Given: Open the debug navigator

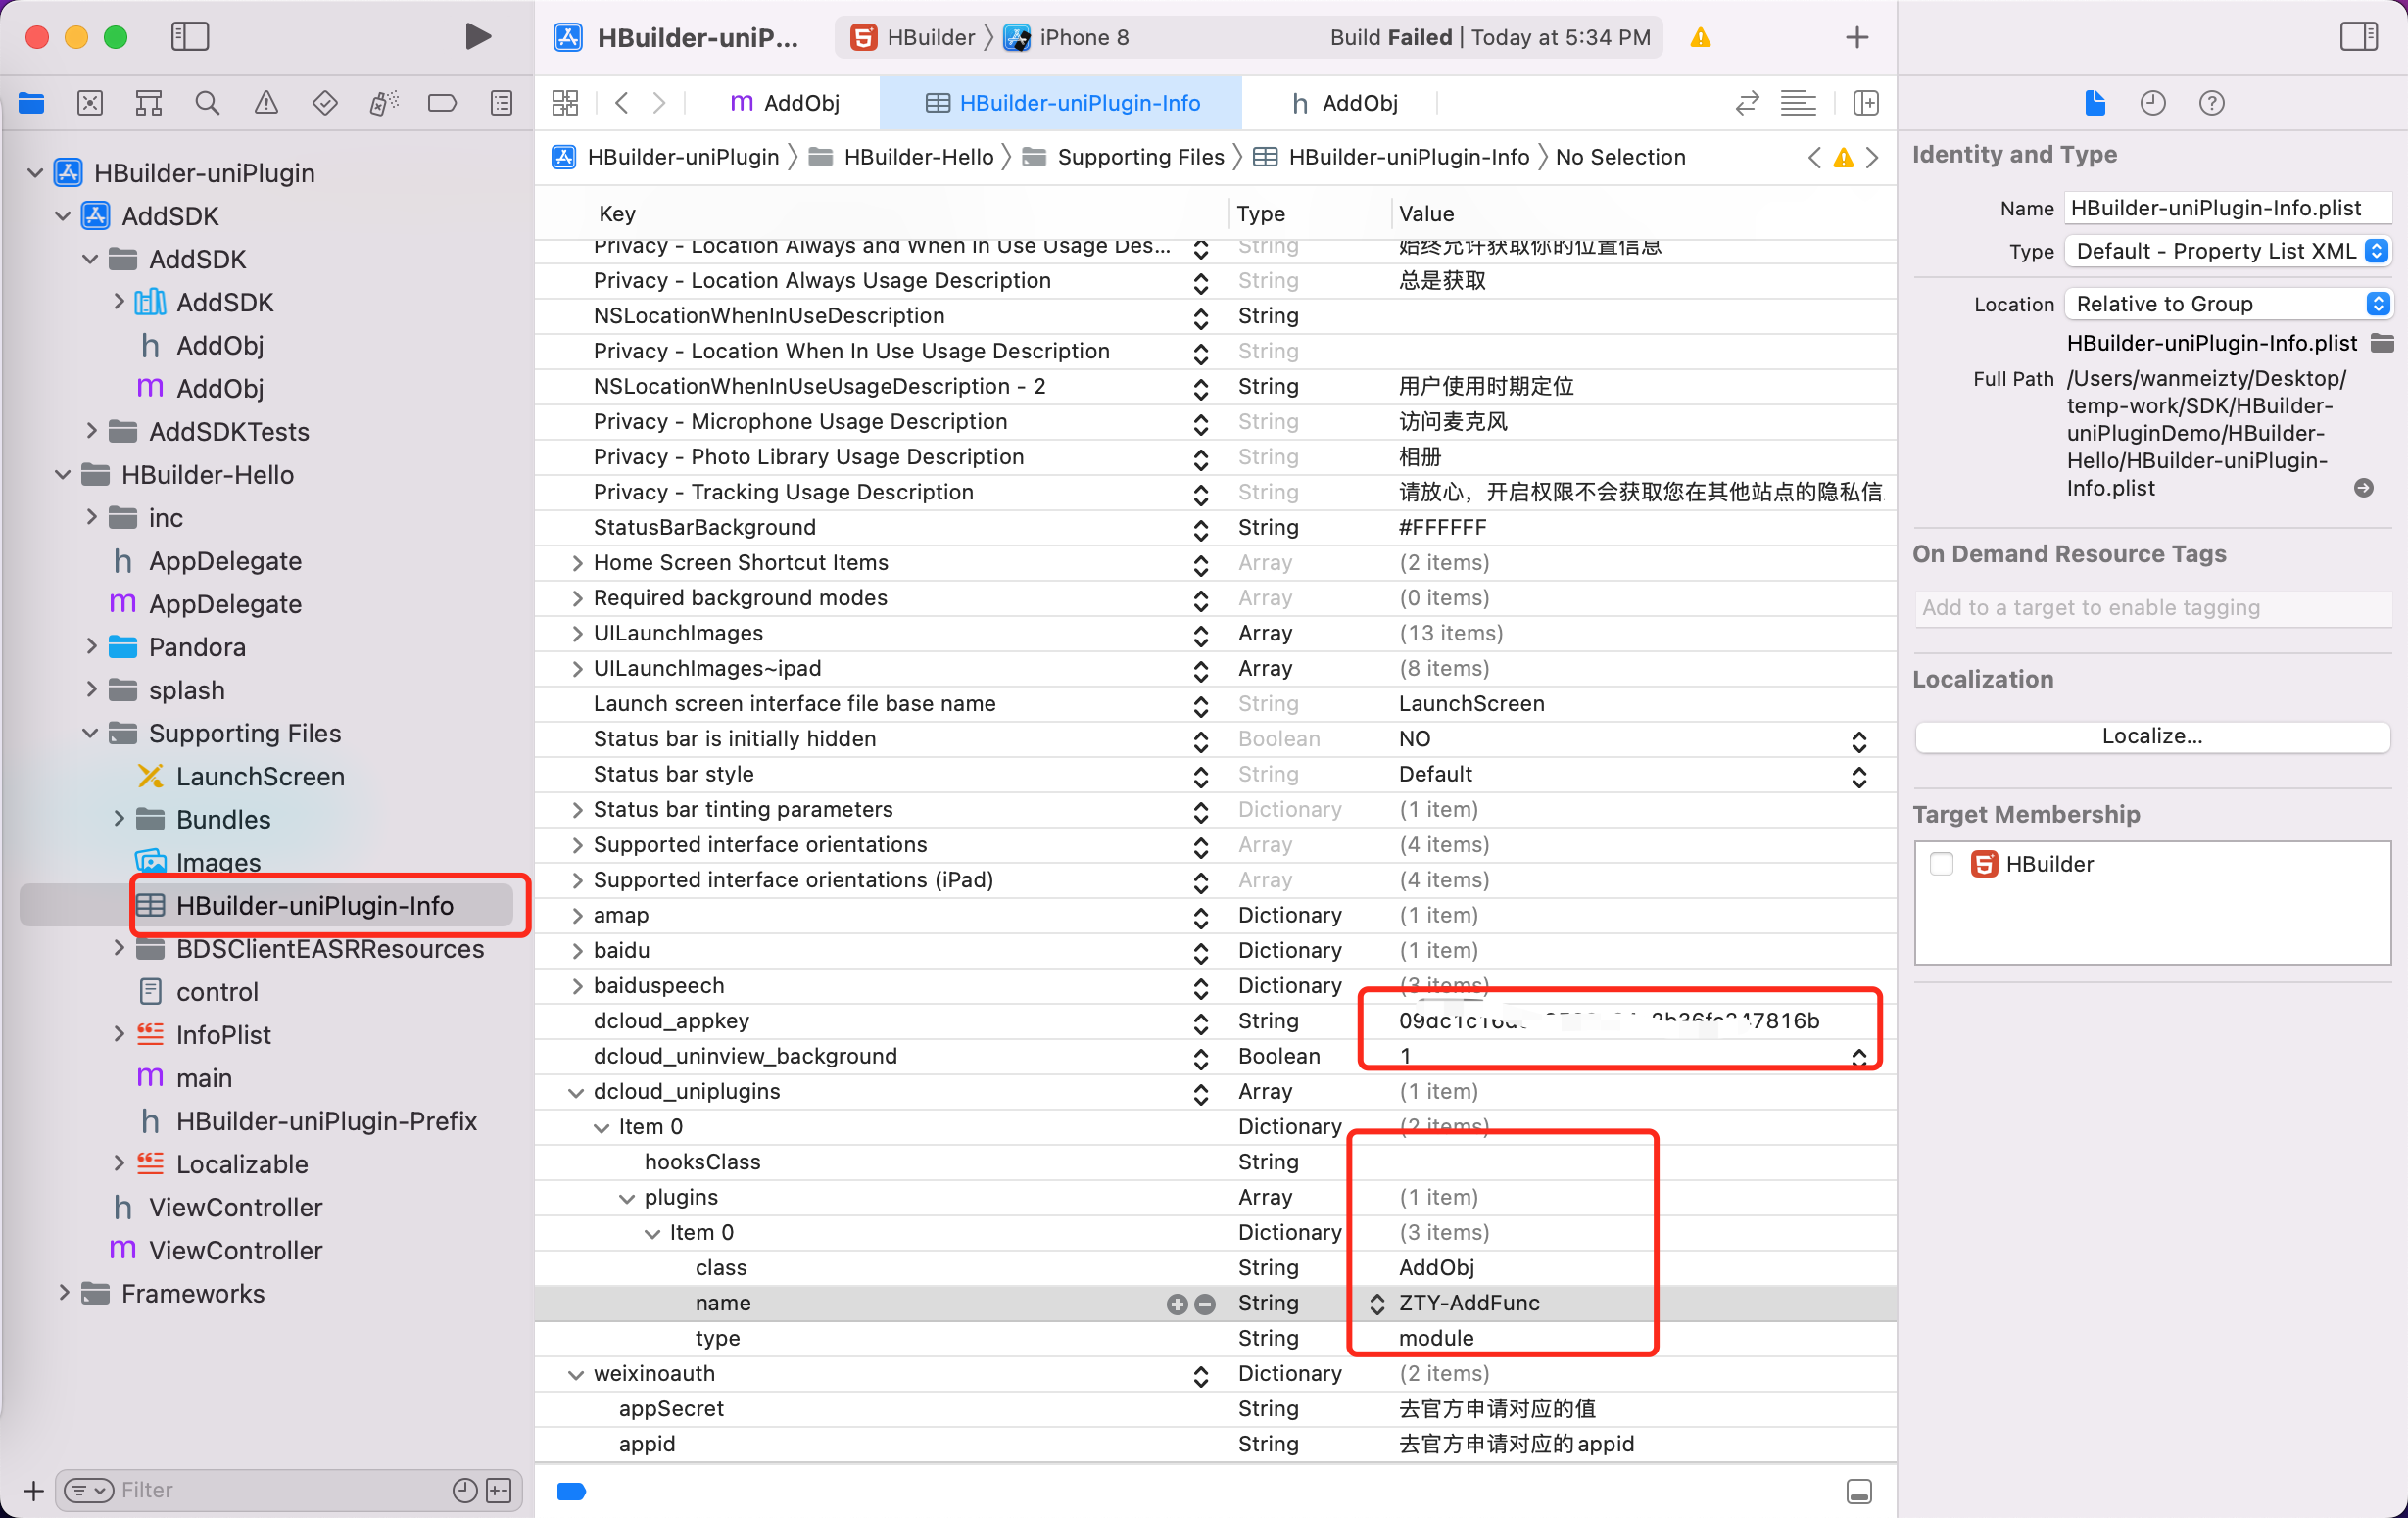Looking at the screenshot, I should 384,103.
